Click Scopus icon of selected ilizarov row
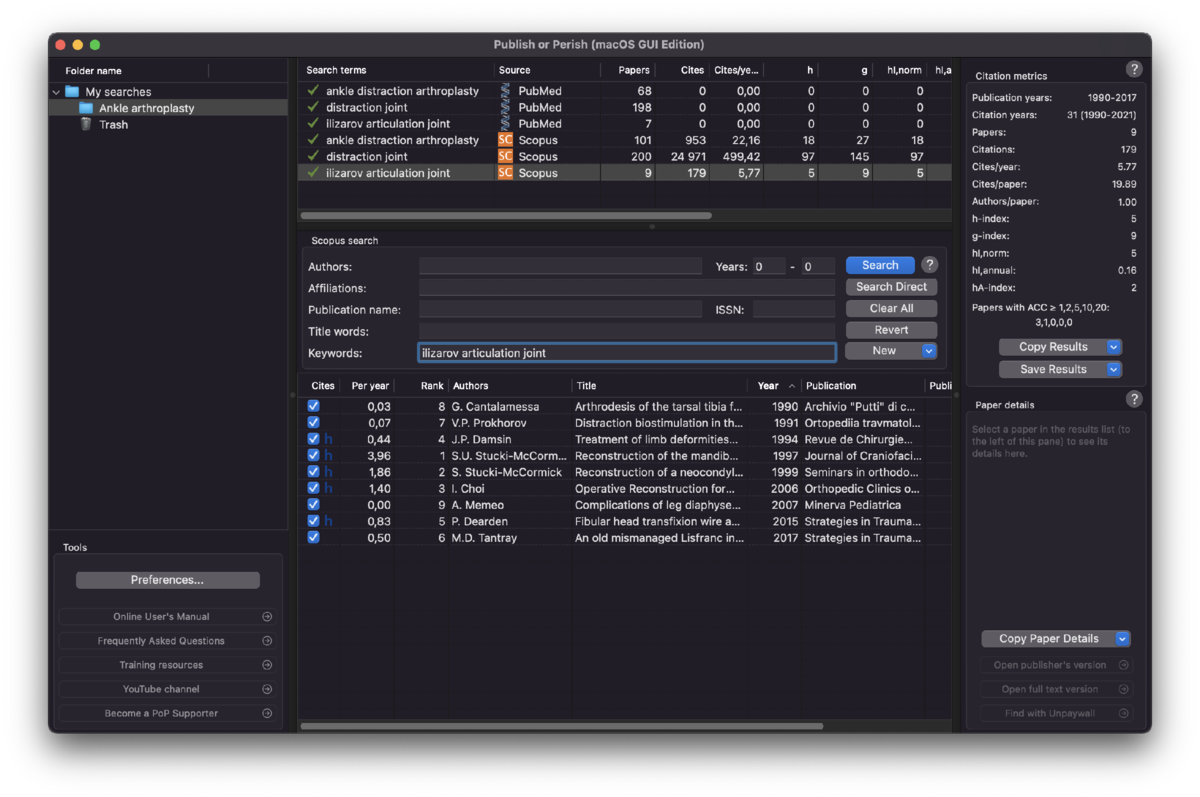 505,173
